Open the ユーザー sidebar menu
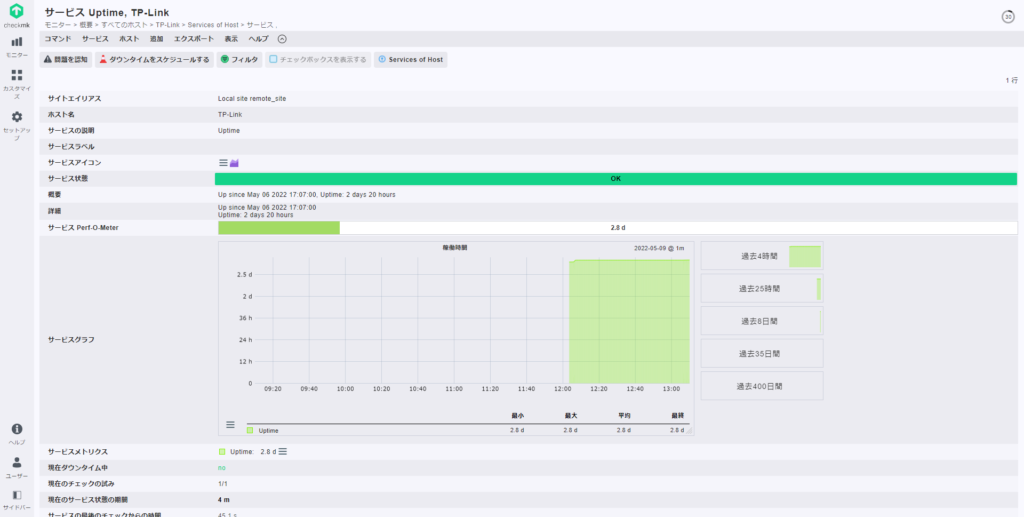 click(16, 467)
